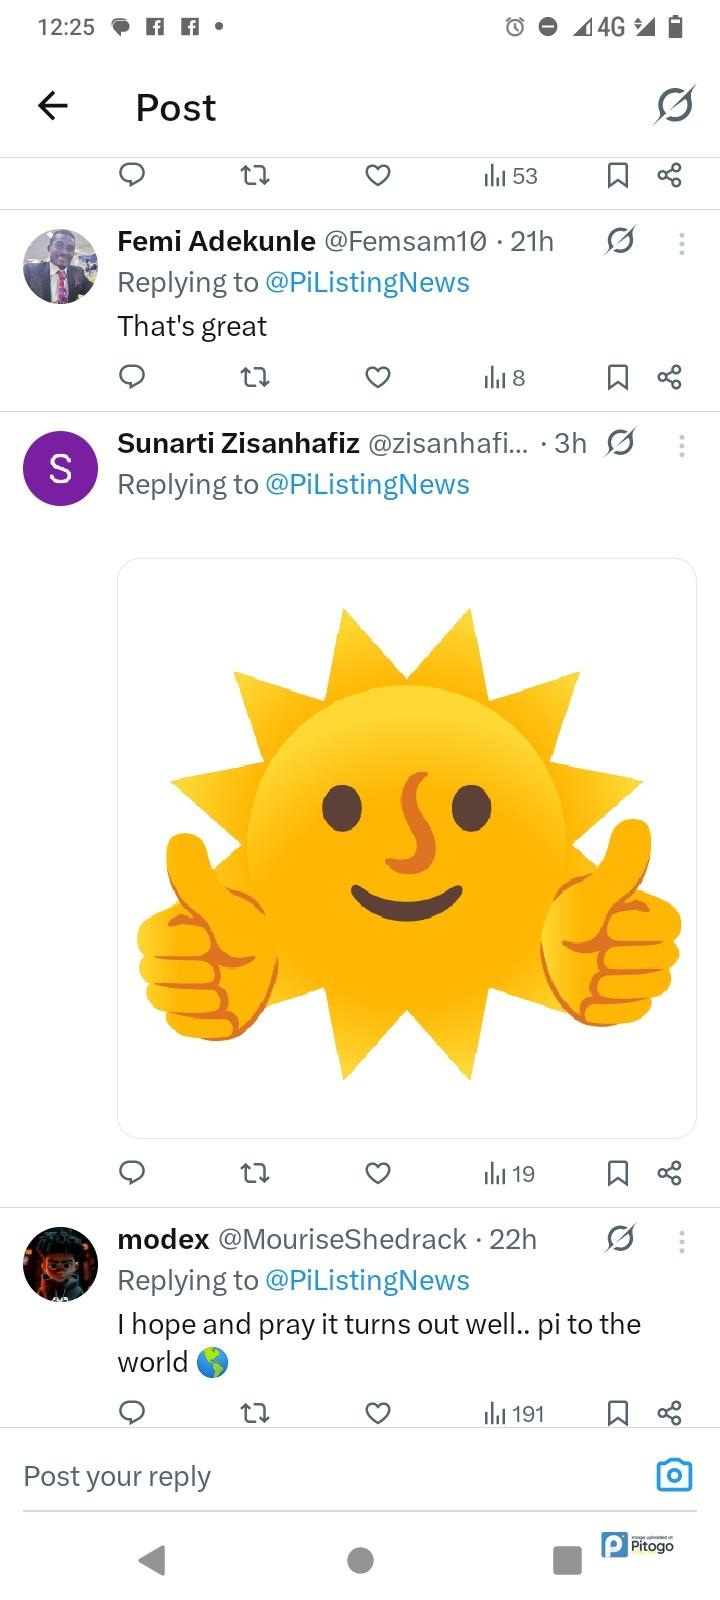
Task: Open Android recent apps square button
Action: point(567,1560)
